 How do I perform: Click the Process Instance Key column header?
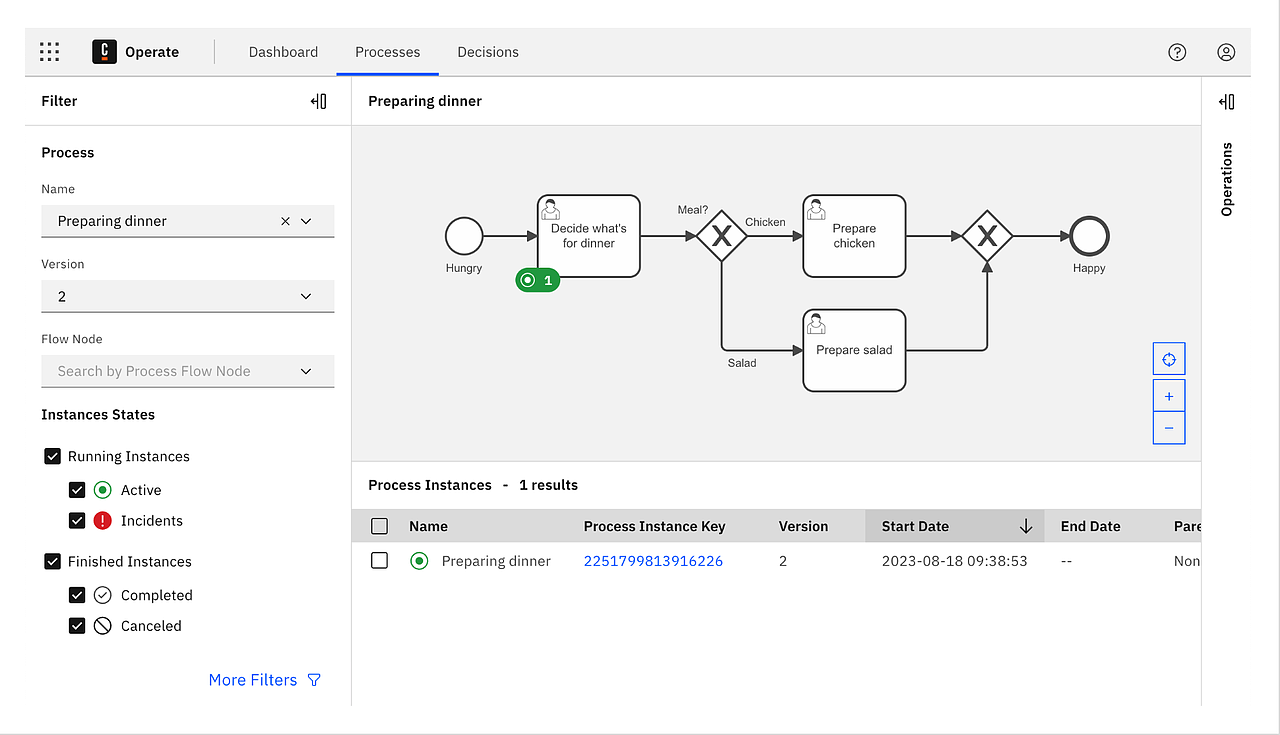pos(655,526)
